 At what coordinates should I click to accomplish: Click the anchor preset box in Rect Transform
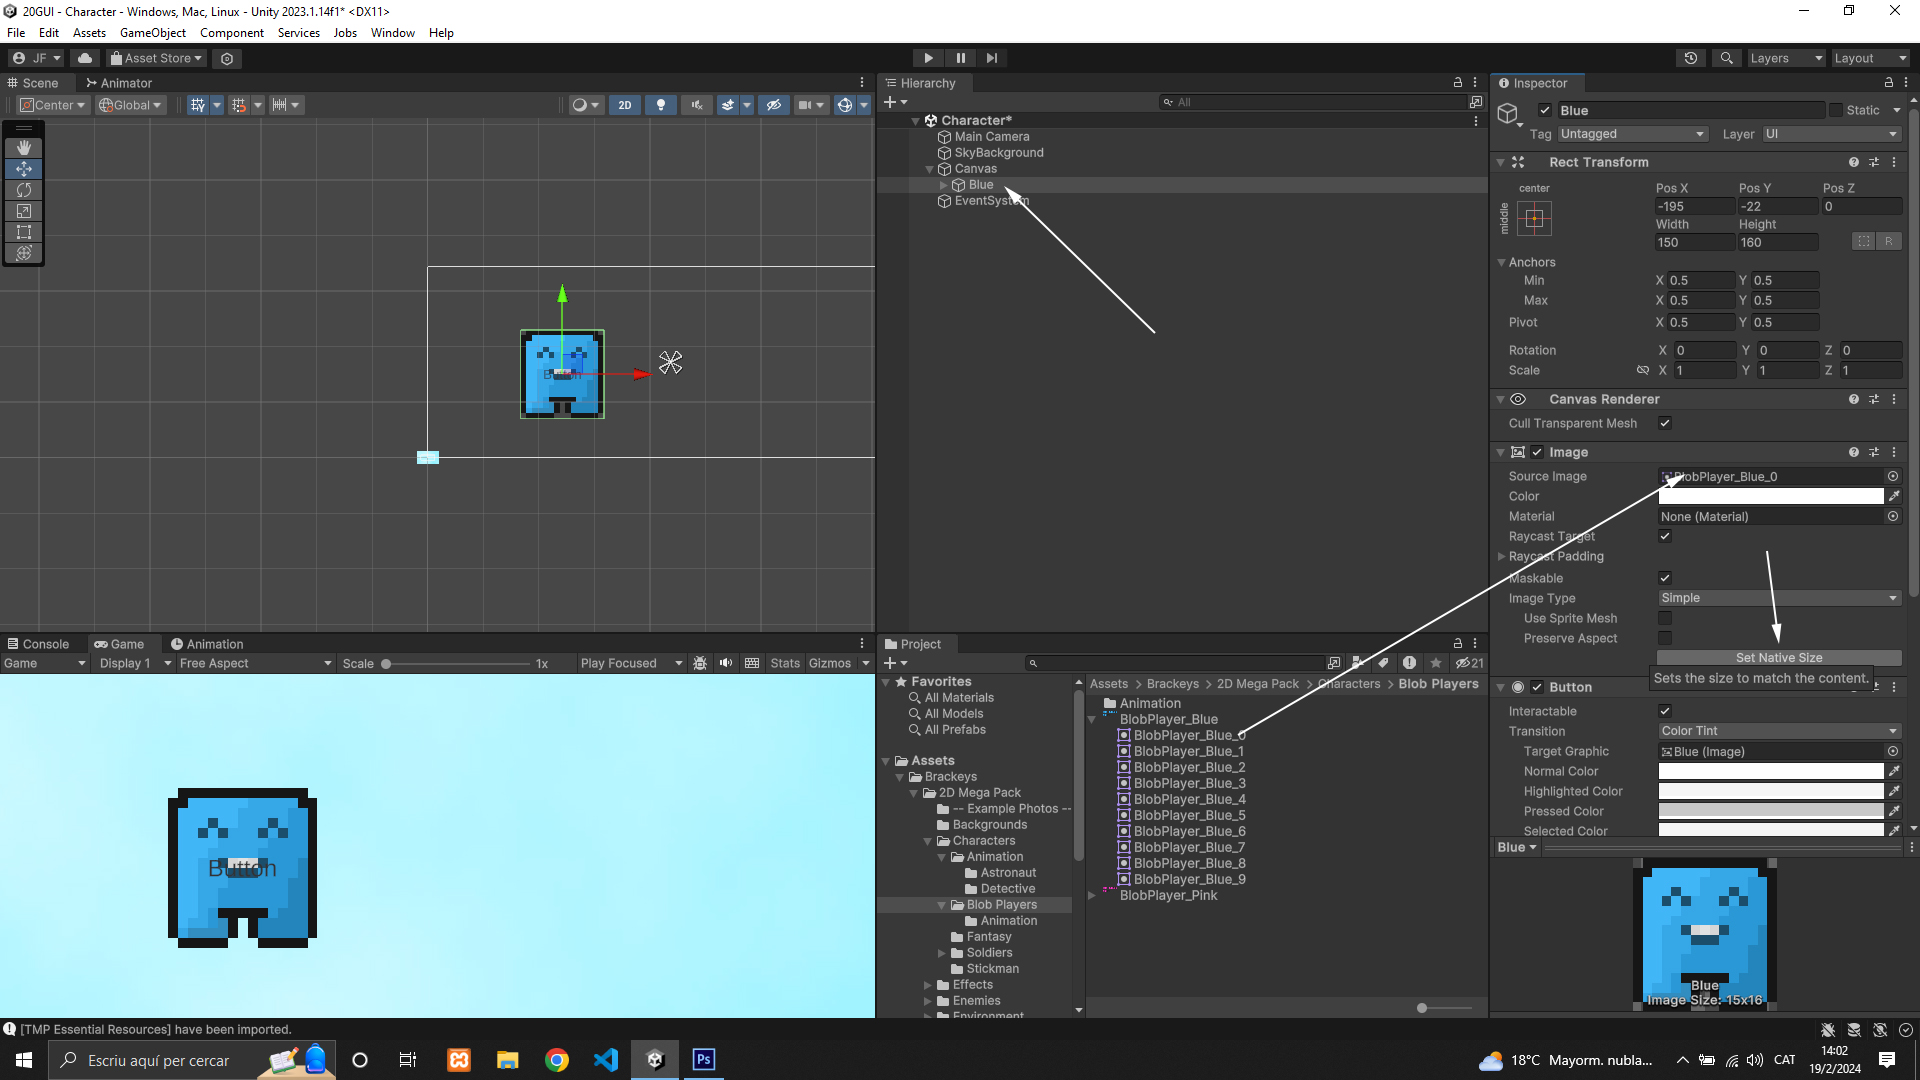pyautogui.click(x=1534, y=218)
